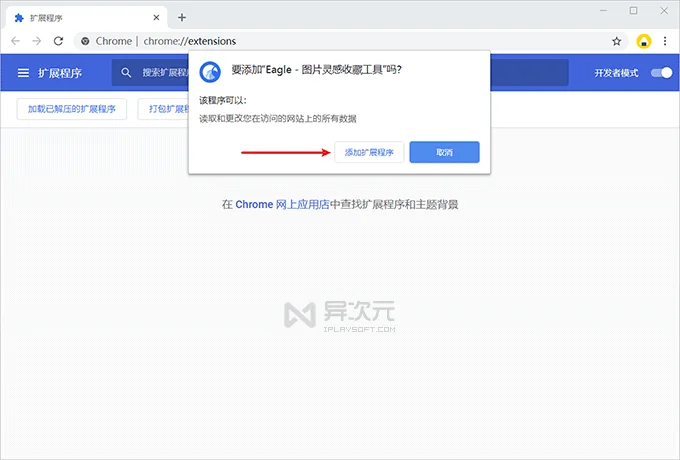Click 加载已解压的扩展程序 button
680x460 pixels.
coord(72,109)
